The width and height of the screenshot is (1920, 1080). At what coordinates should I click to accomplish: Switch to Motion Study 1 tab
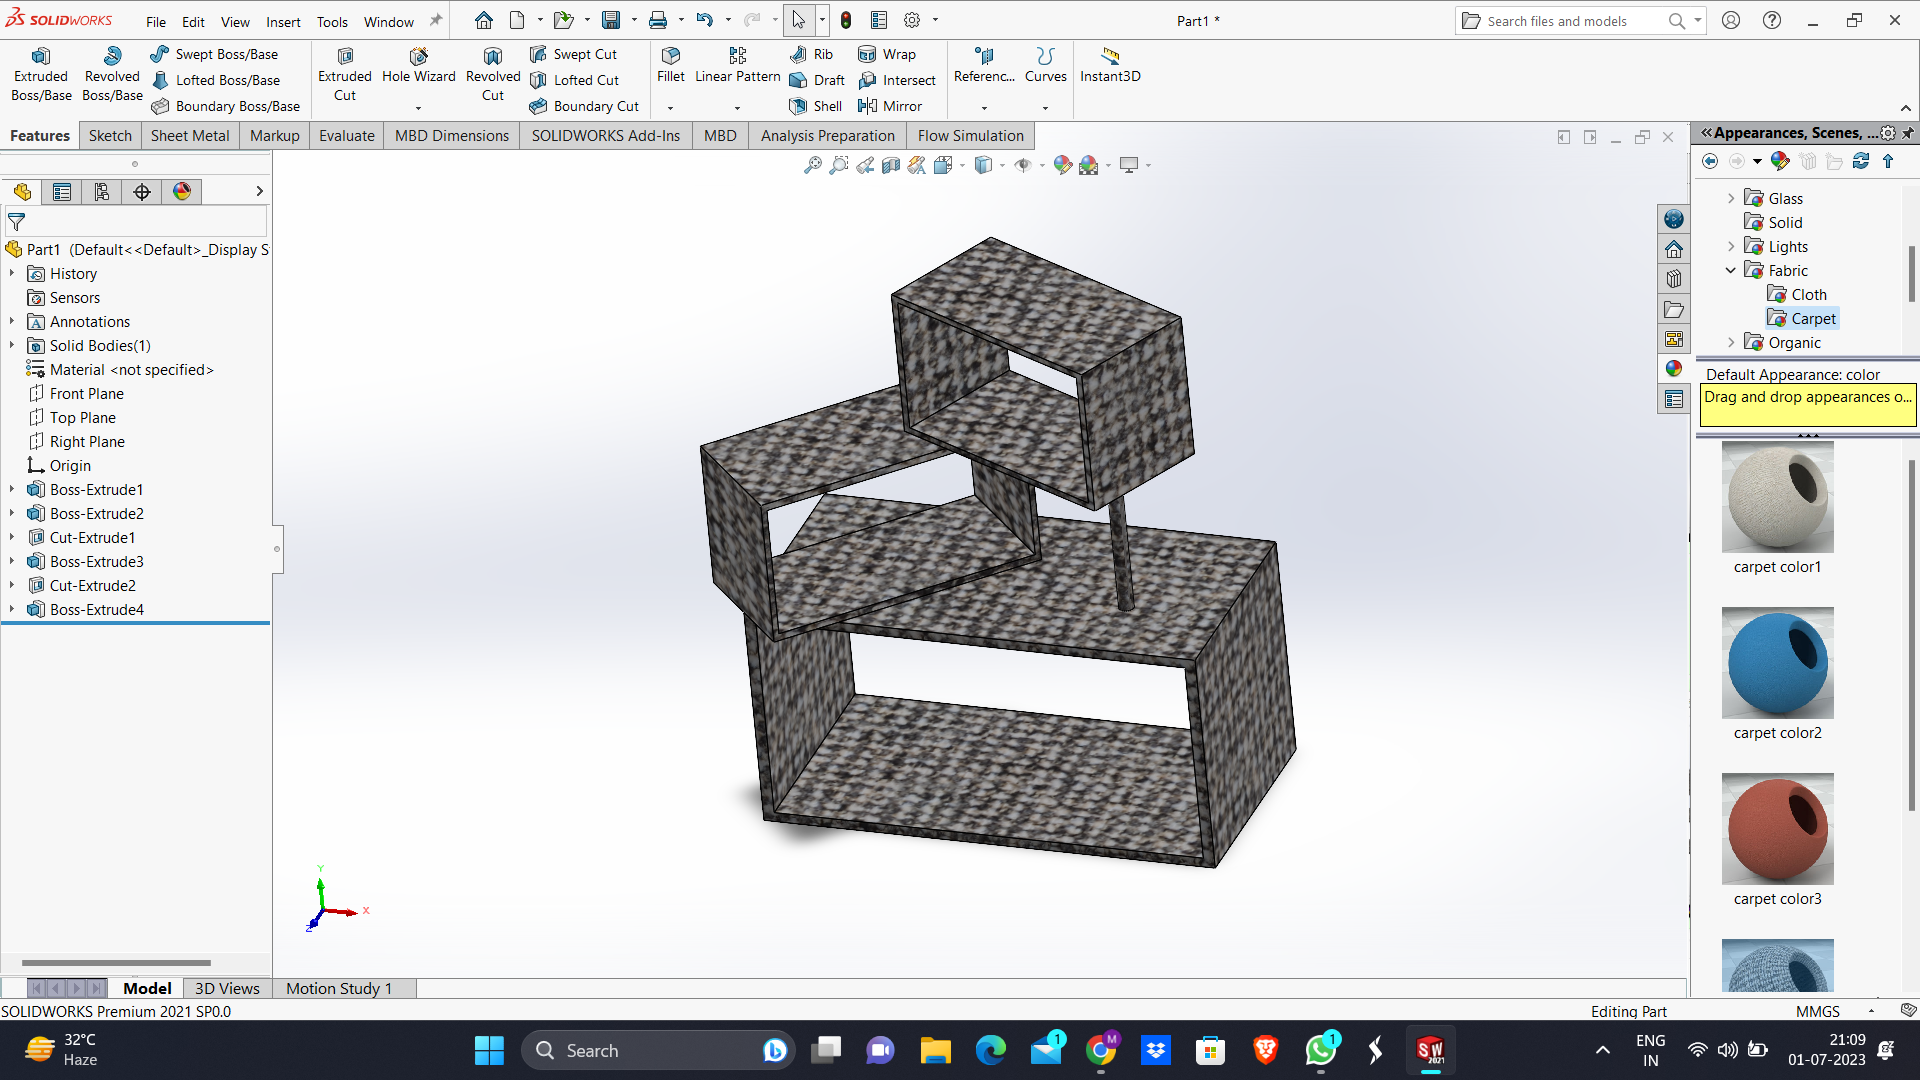click(338, 988)
